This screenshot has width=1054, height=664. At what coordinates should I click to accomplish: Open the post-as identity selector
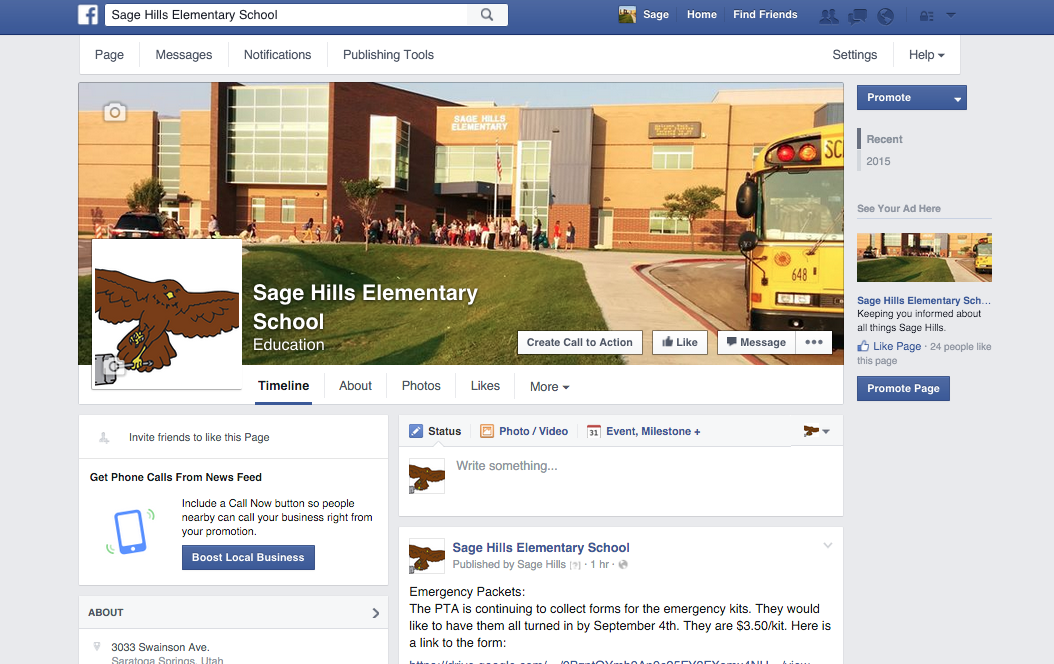(816, 431)
